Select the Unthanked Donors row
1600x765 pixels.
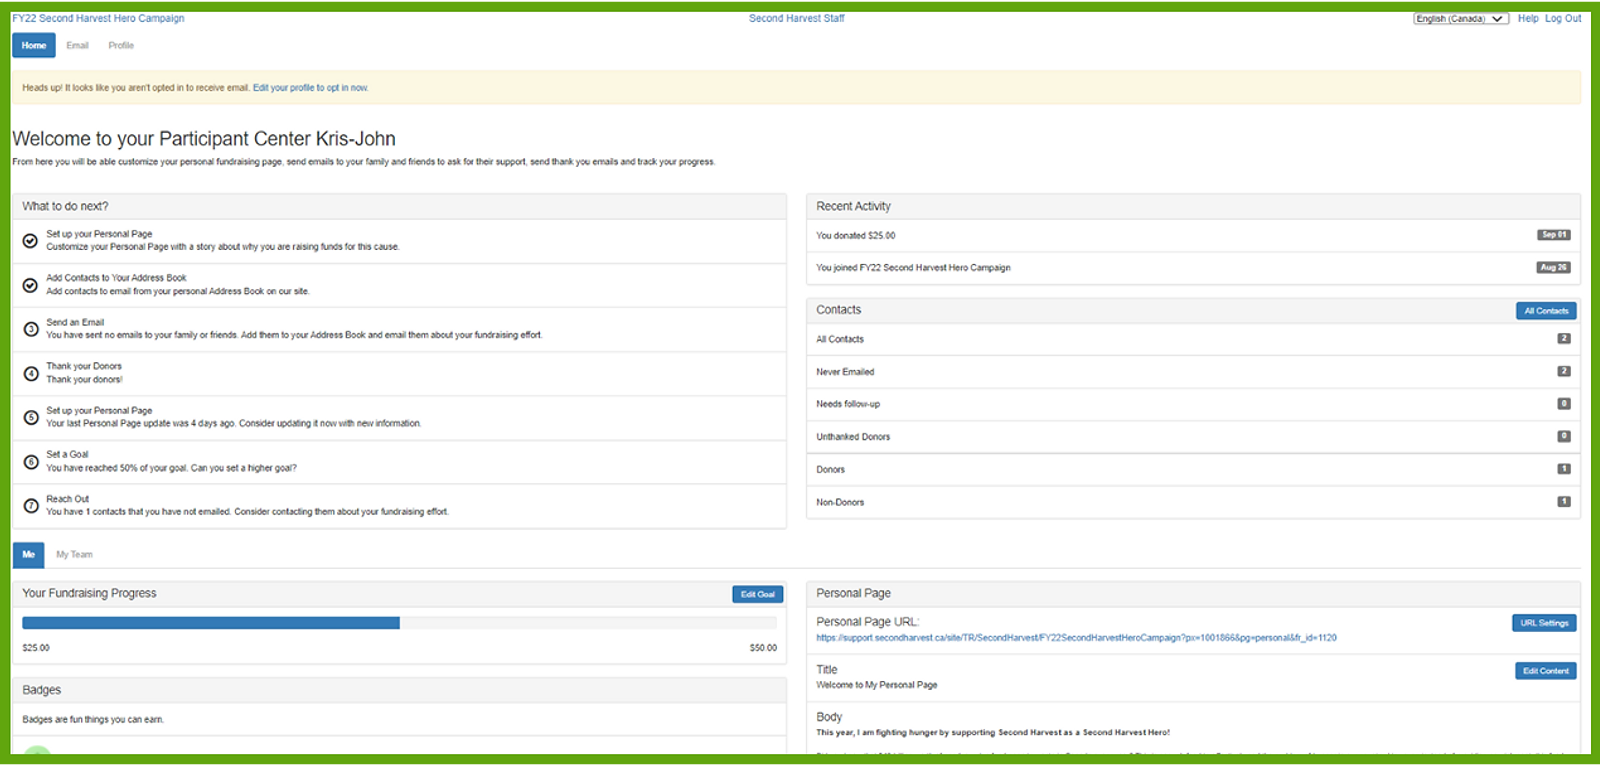tap(1193, 437)
